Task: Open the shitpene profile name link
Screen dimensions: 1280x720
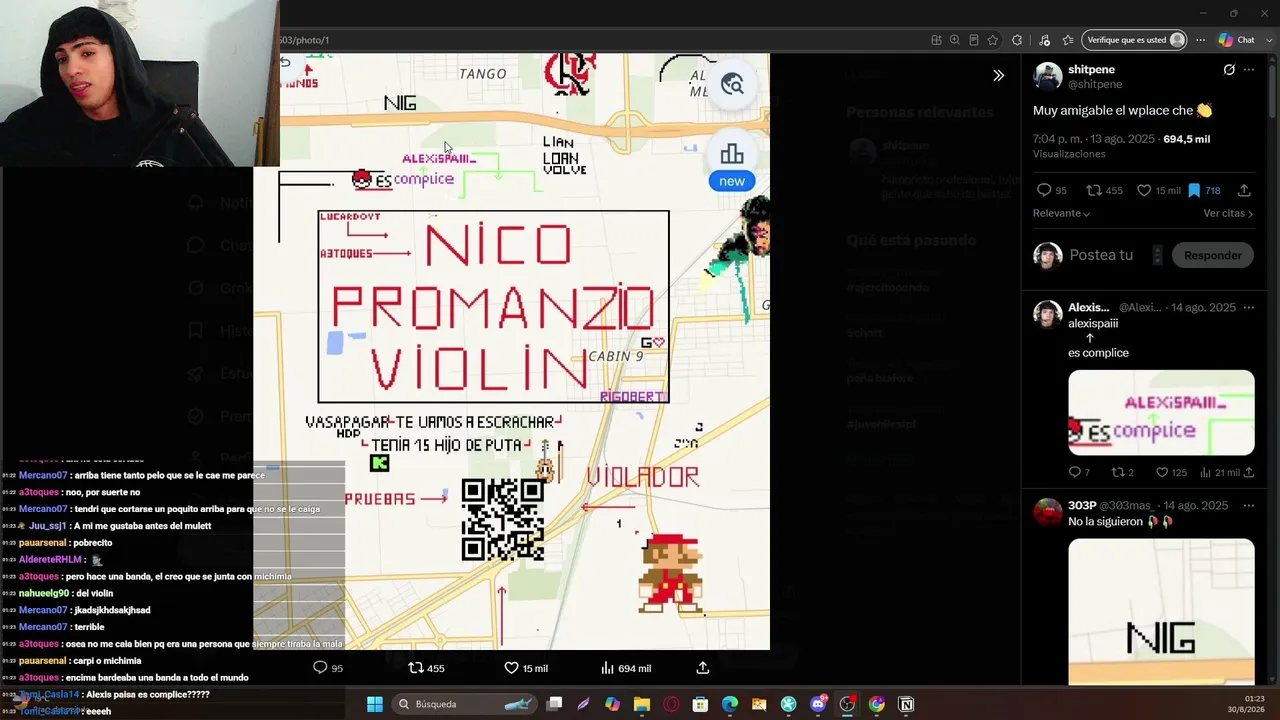Action: pos(1091,69)
